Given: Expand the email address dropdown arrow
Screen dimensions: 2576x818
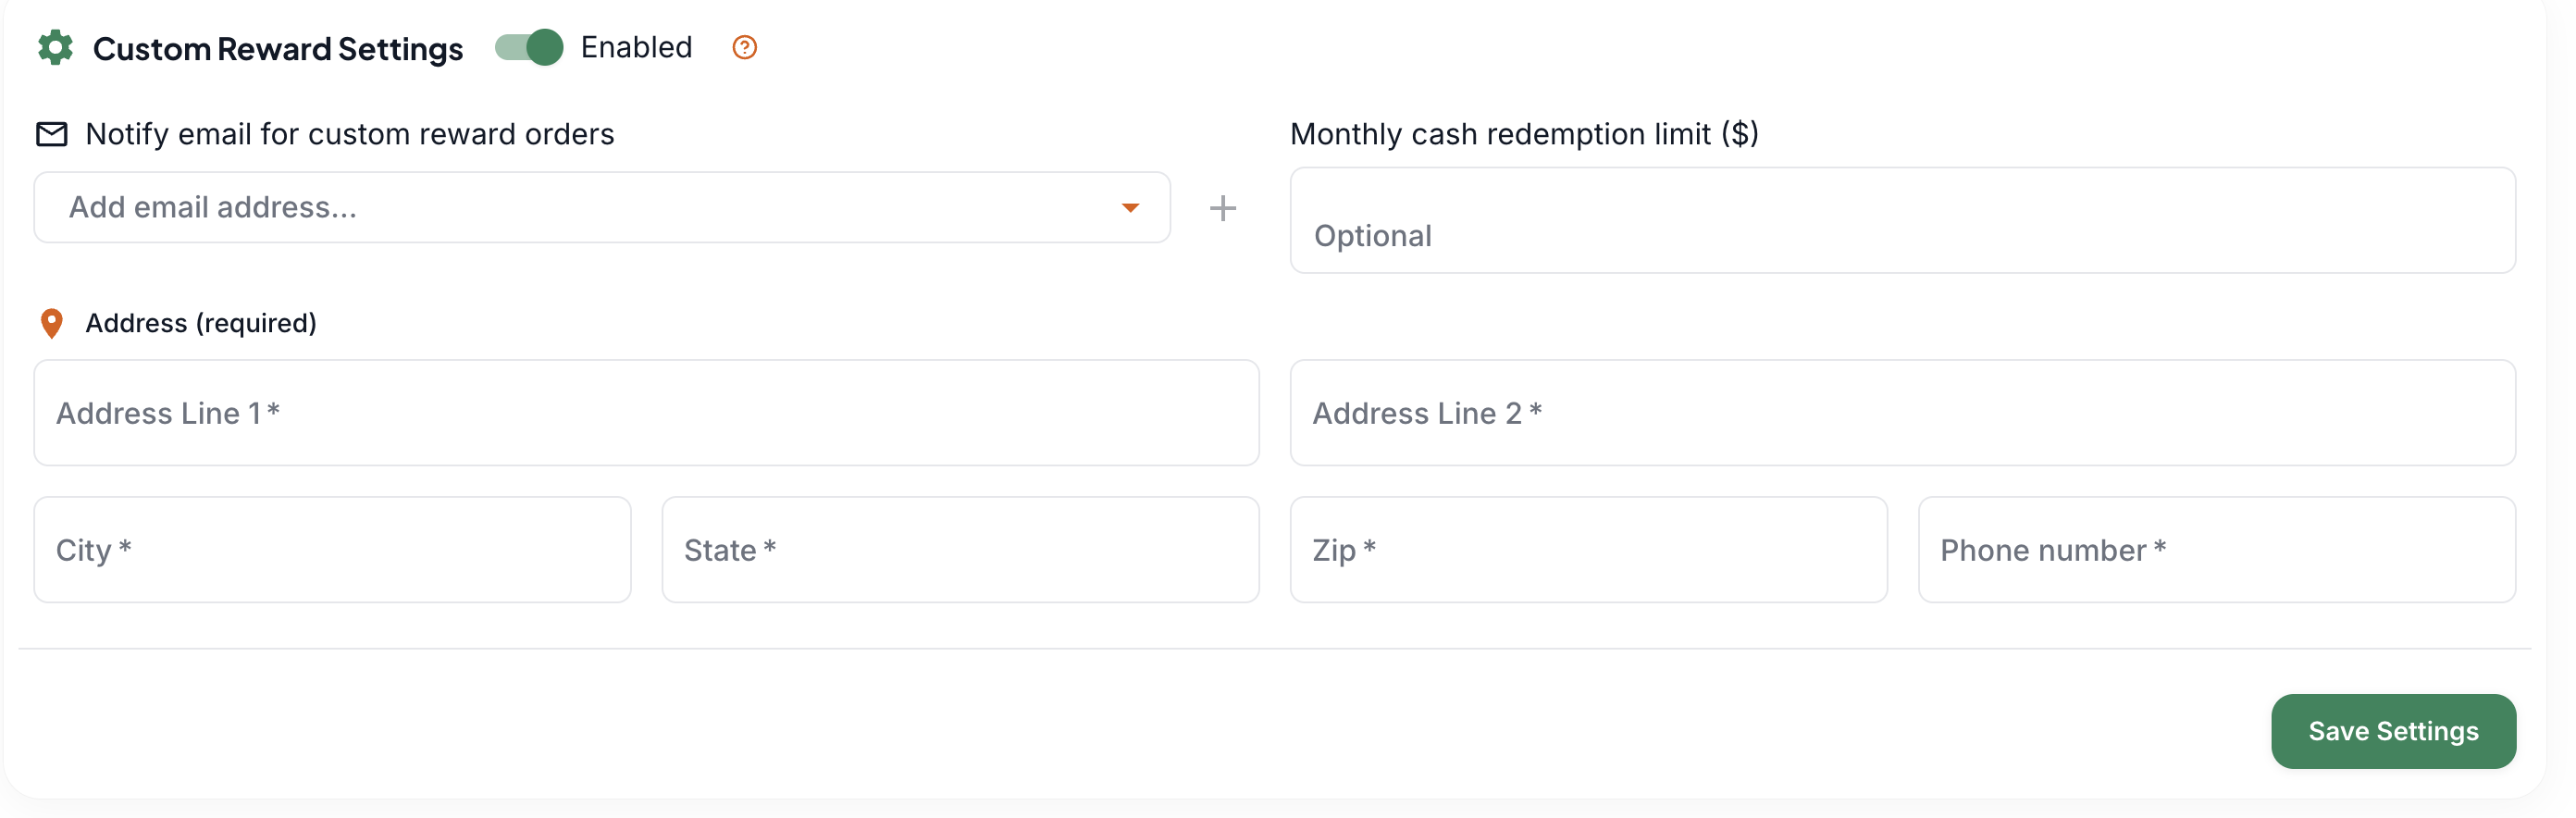Looking at the screenshot, I should 1130,208.
